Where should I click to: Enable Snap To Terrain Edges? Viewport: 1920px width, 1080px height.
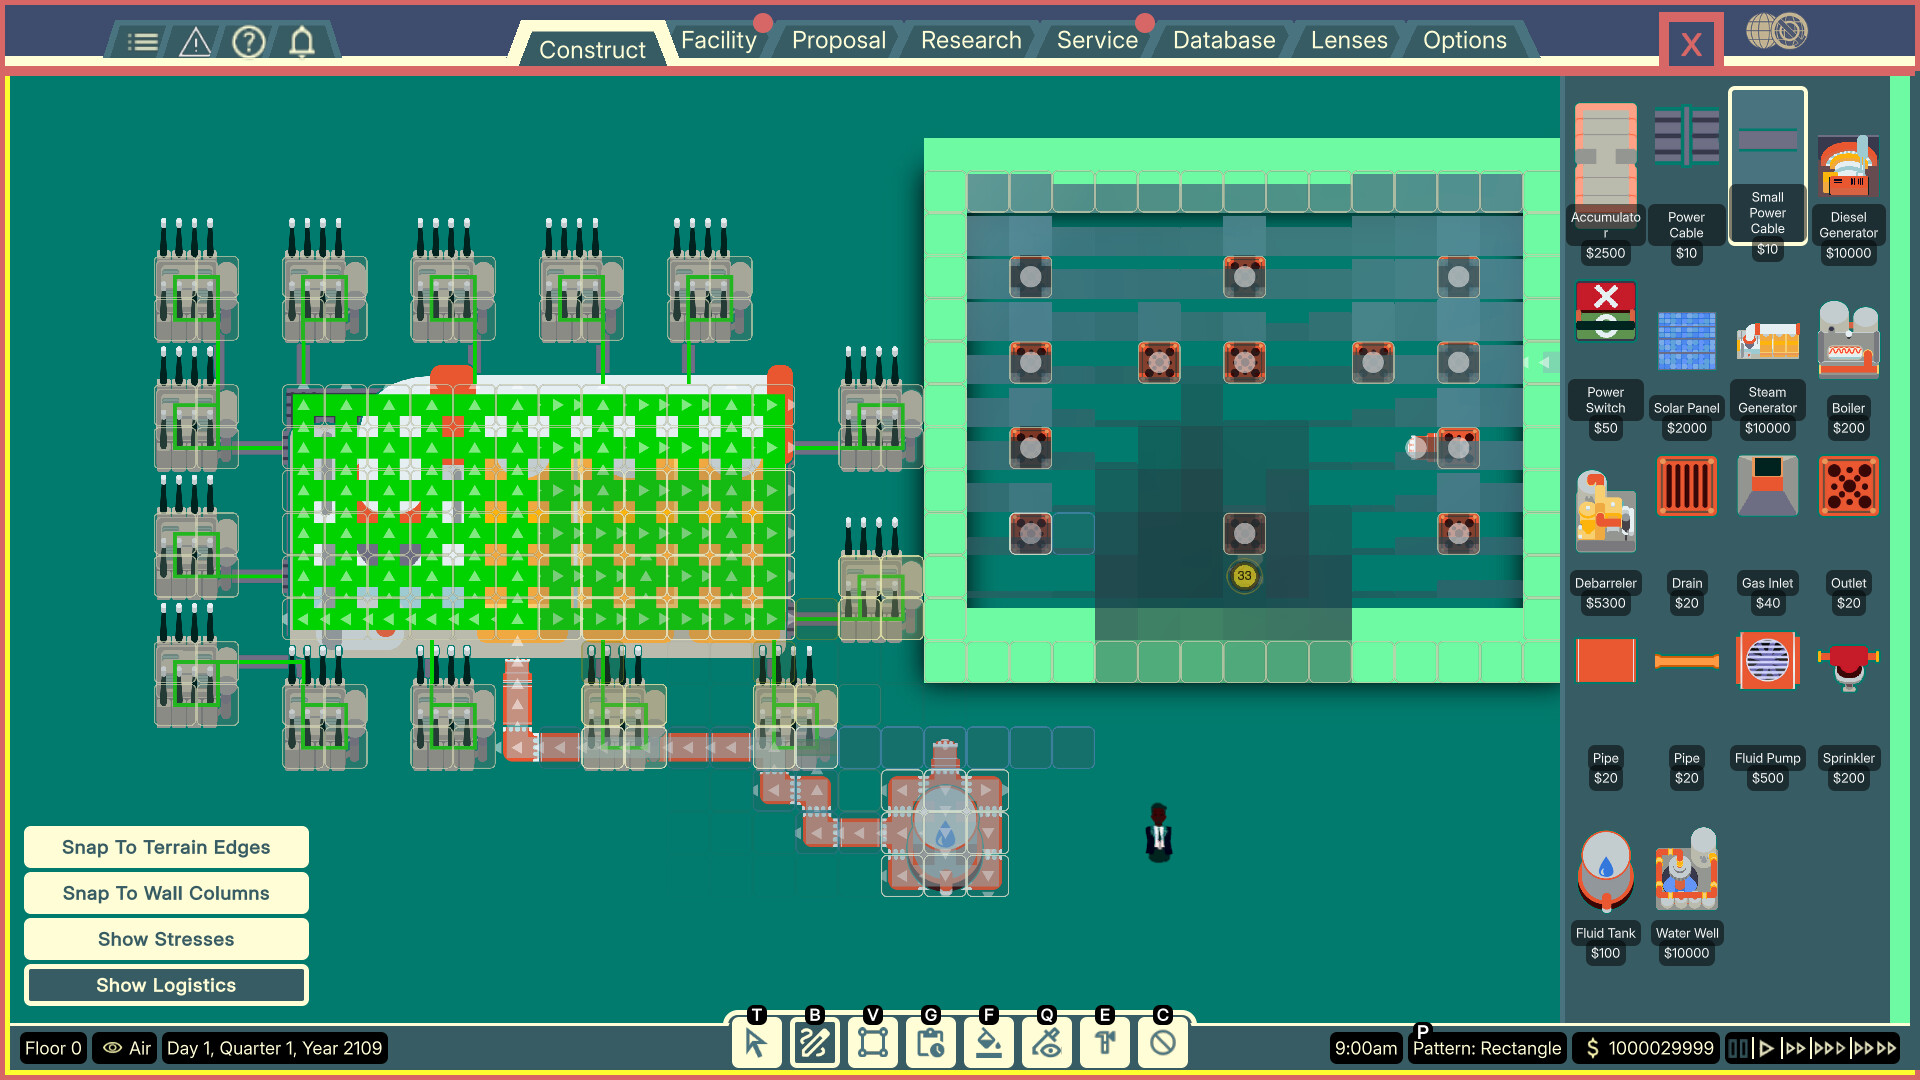[x=166, y=847]
